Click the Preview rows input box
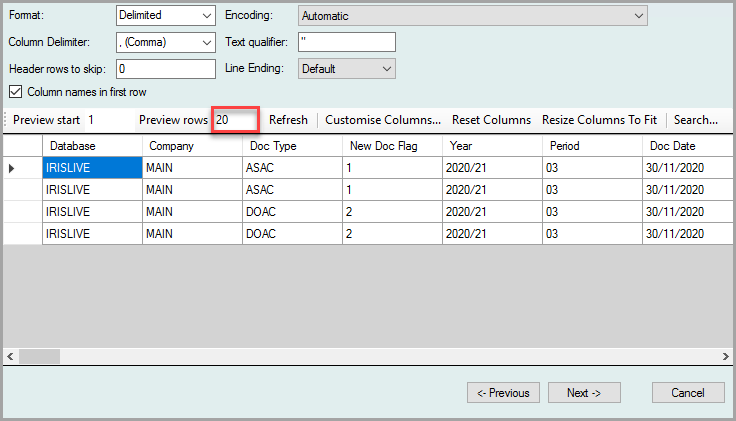The height and width of the screenshot is (421, 736). tap(235, 120)
